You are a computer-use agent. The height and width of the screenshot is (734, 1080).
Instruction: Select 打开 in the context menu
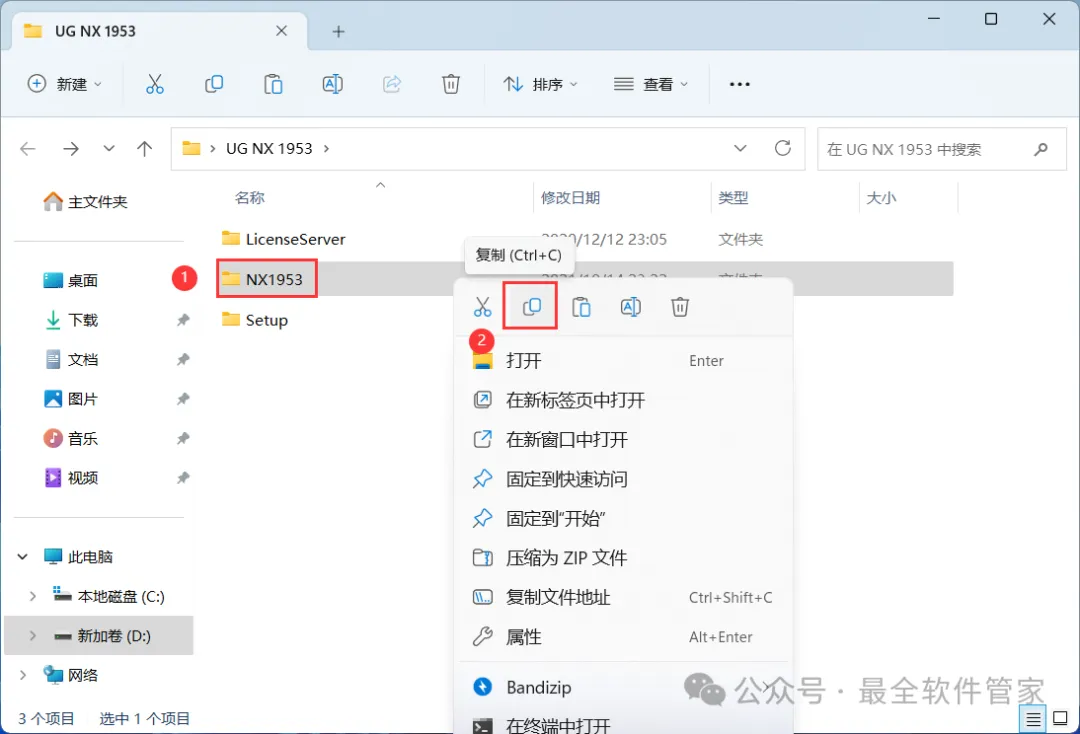point(623,360)
